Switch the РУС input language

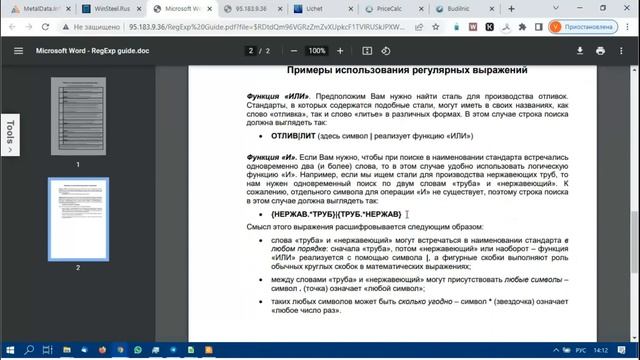[x=580, y=350]
